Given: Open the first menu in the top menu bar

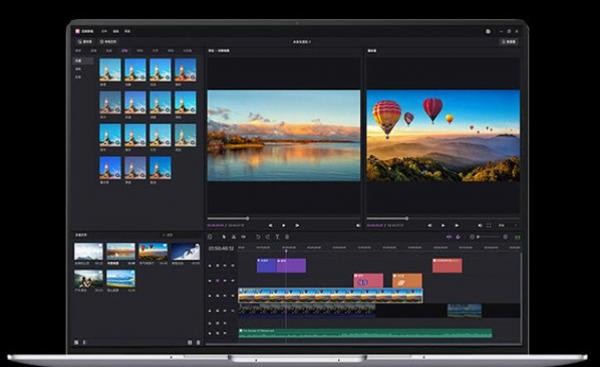Looking at the screenshot, I should (104, 31).
